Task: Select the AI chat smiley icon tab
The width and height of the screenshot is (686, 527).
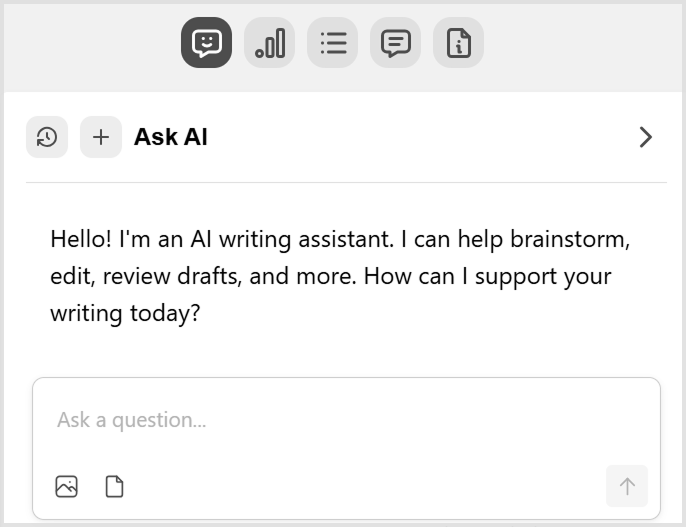Action: 206,42
